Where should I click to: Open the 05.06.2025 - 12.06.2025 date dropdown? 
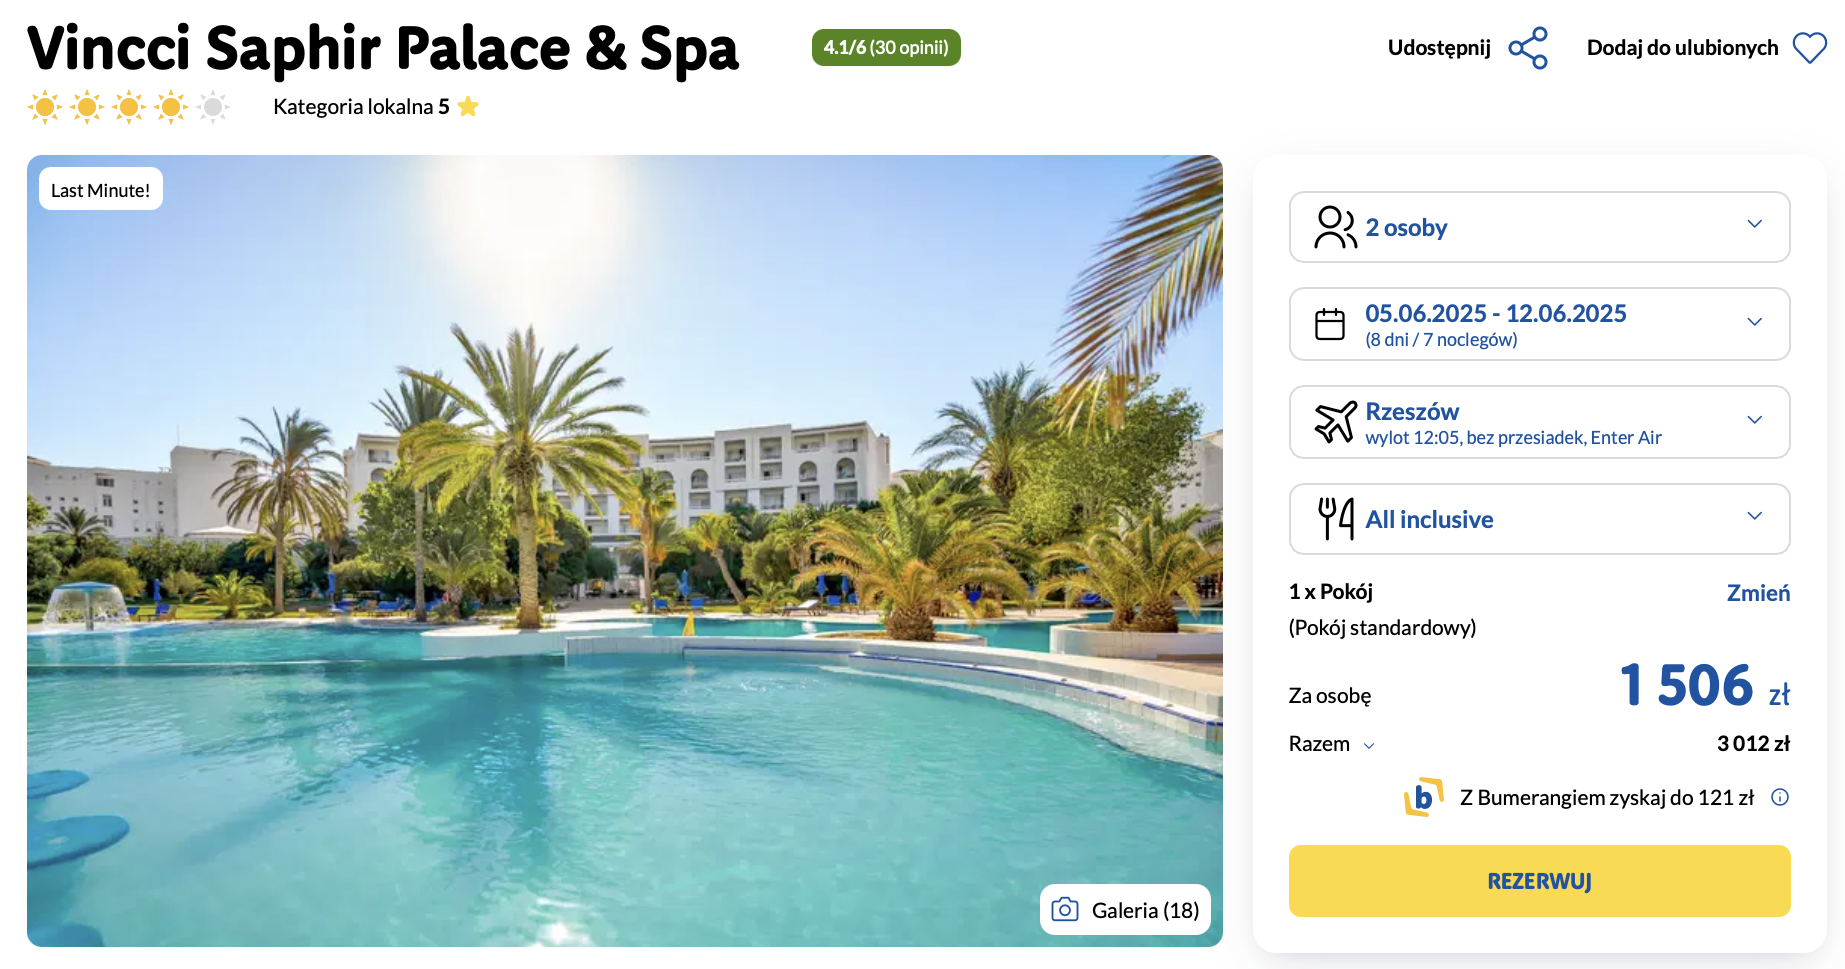(1539, 324)
